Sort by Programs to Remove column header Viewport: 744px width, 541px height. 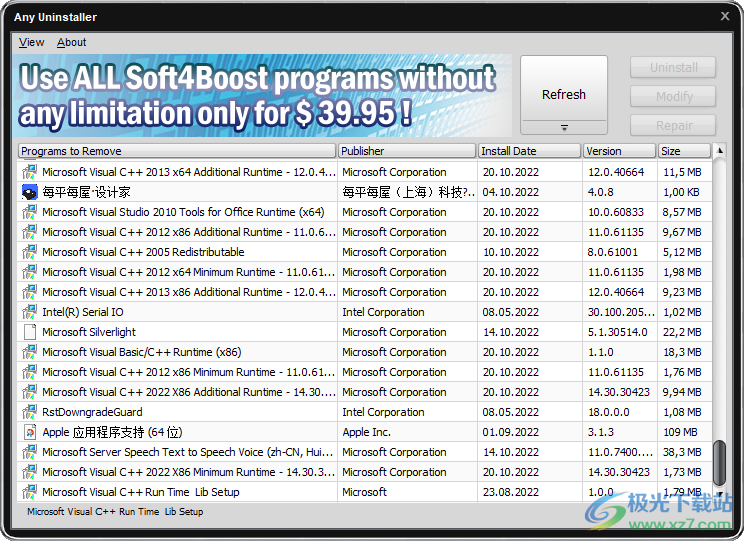pos(177,151)
